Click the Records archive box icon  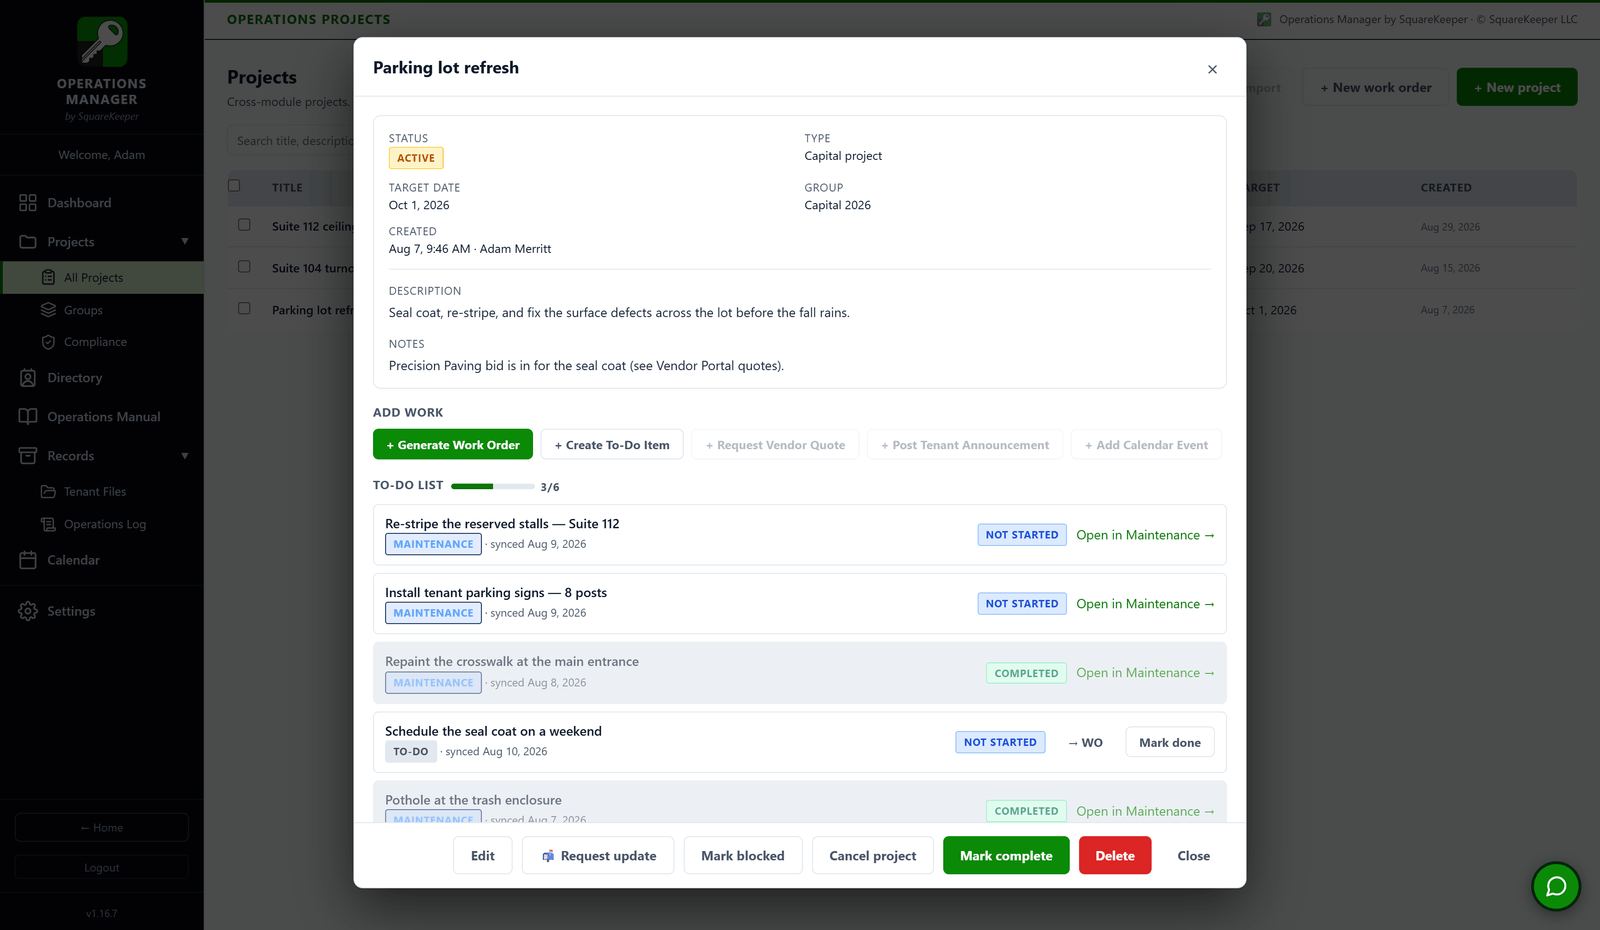coord(28,456)
